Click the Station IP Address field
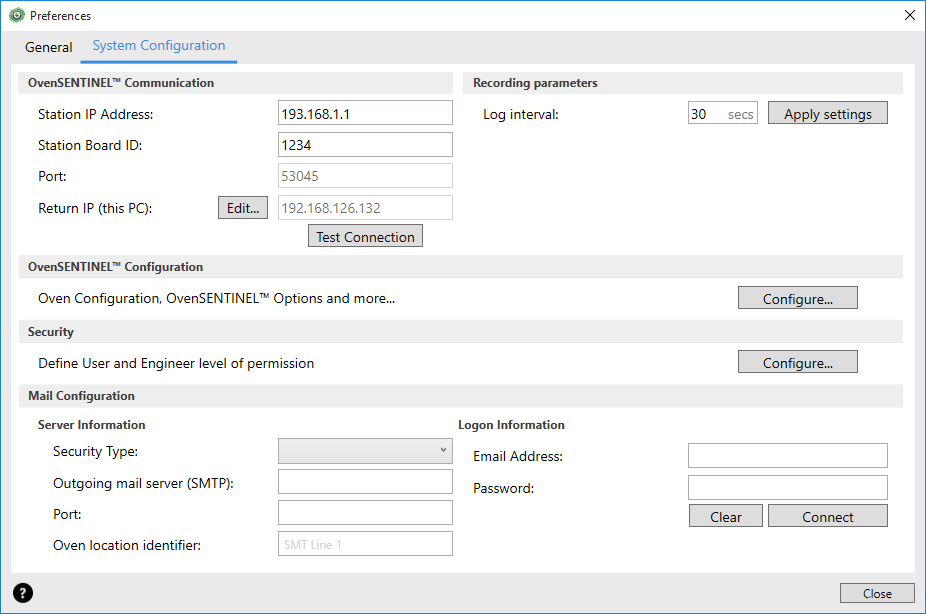The image size is (926, 614). 365,113
